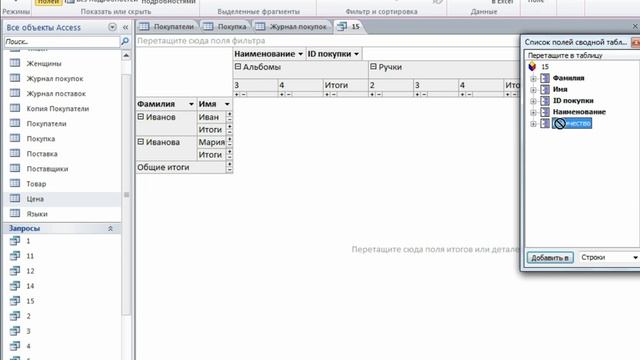This screenshot has height=360, width=640.
Task: Click query 14 icon under Запросы
Action: click(x=15, y=286)
